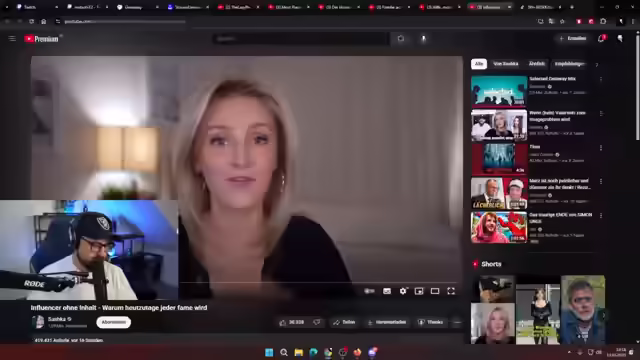Open the three-dot menu for the Merz video
Screen dimensions: 640x360
point(601,182)
